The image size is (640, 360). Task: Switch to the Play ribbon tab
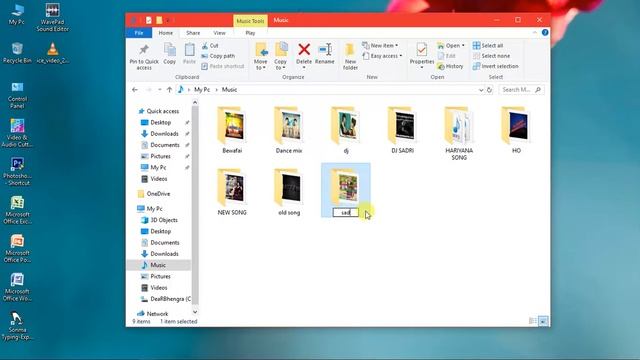250,33
